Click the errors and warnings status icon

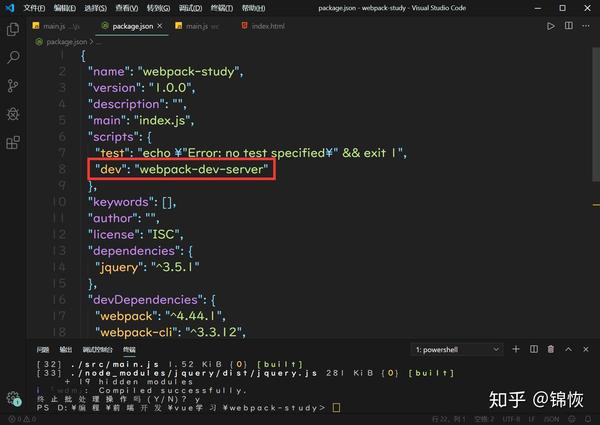(22, 419)
